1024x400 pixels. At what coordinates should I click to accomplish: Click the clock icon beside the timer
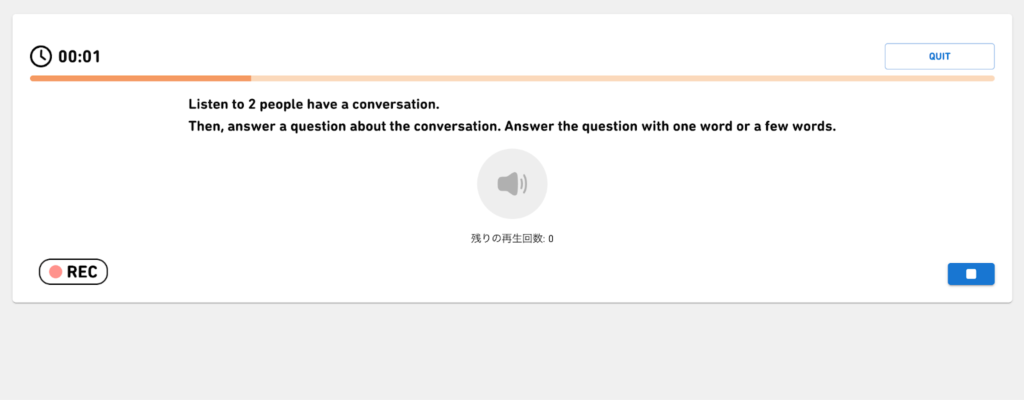pyautogui.click(x=41, y=56)
